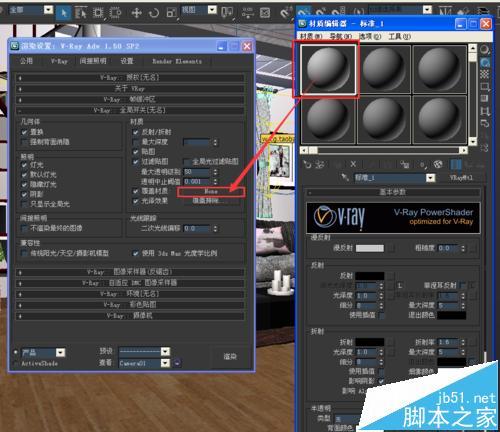
Task: Switch to the 公用 tab
Action: point(26,61)
